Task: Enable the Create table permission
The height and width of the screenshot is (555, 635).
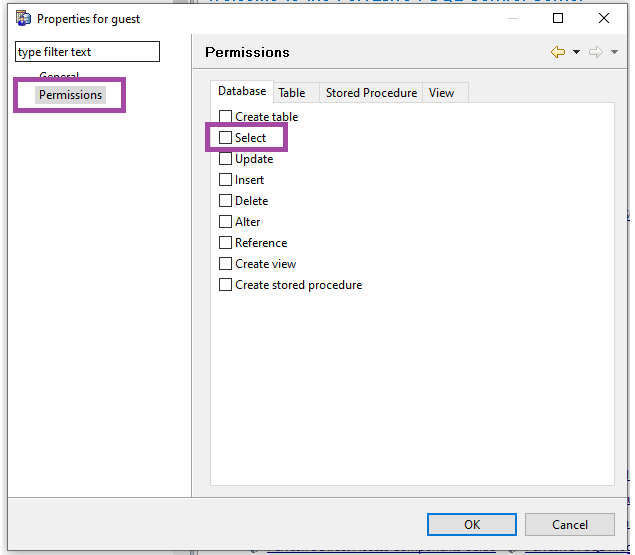Action: (226, 117)
